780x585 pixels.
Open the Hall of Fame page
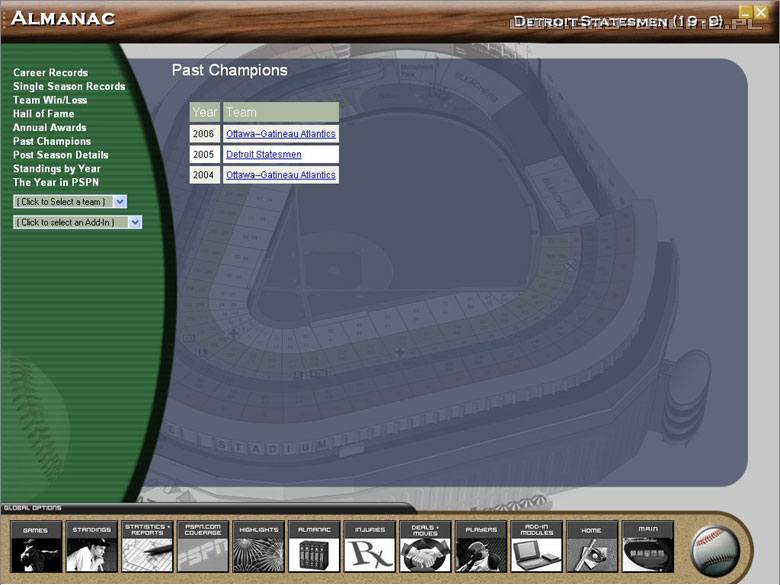tap(43, 114)
